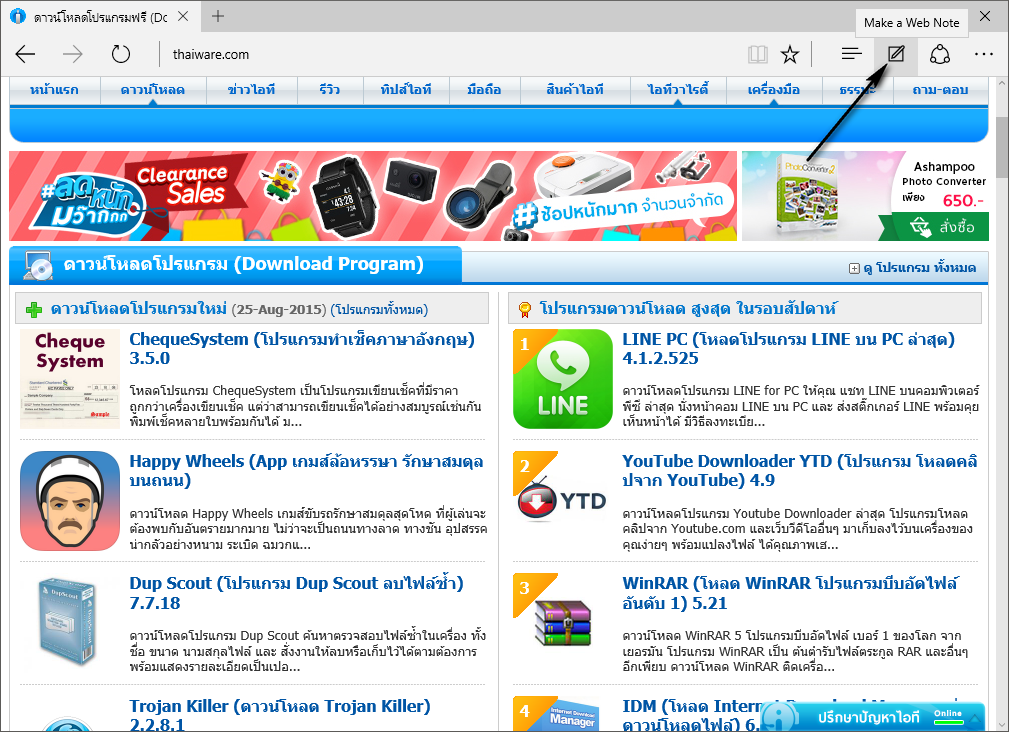Click the browser Refresh icon
The width and height of the screenshot is (1009, 732).
tap(120, 55)
